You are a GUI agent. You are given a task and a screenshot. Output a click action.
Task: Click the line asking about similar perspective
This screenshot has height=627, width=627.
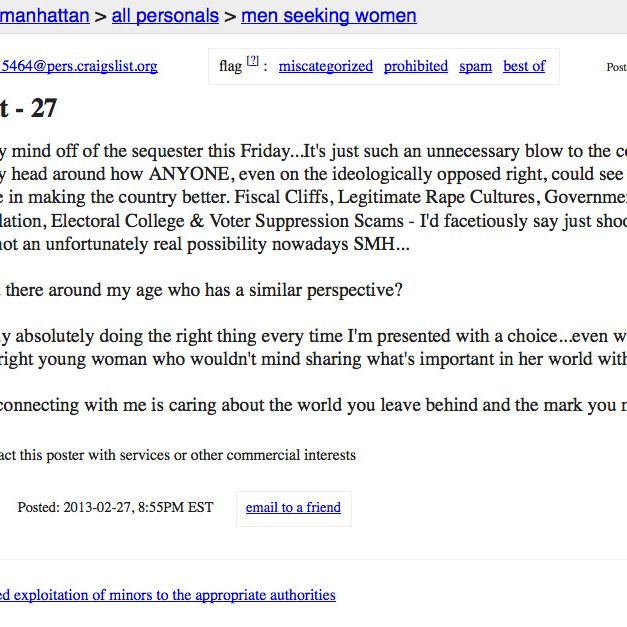201,290
